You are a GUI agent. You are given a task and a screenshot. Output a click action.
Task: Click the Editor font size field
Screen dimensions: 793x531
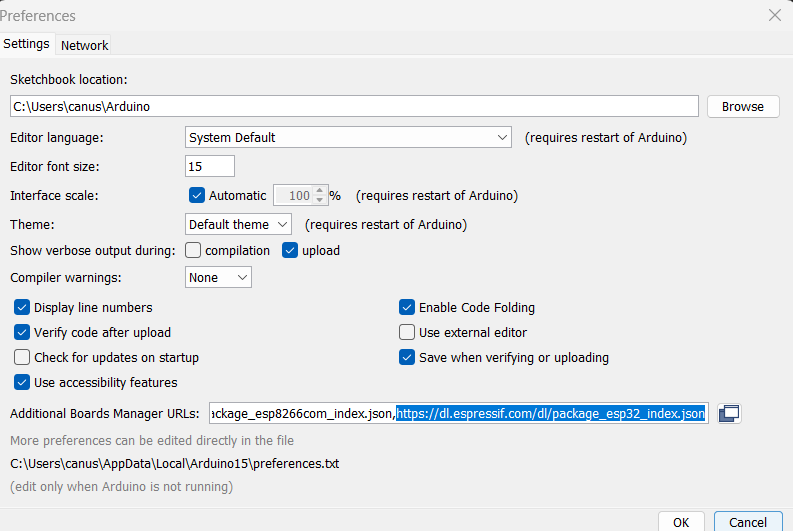tap(210, 166)
